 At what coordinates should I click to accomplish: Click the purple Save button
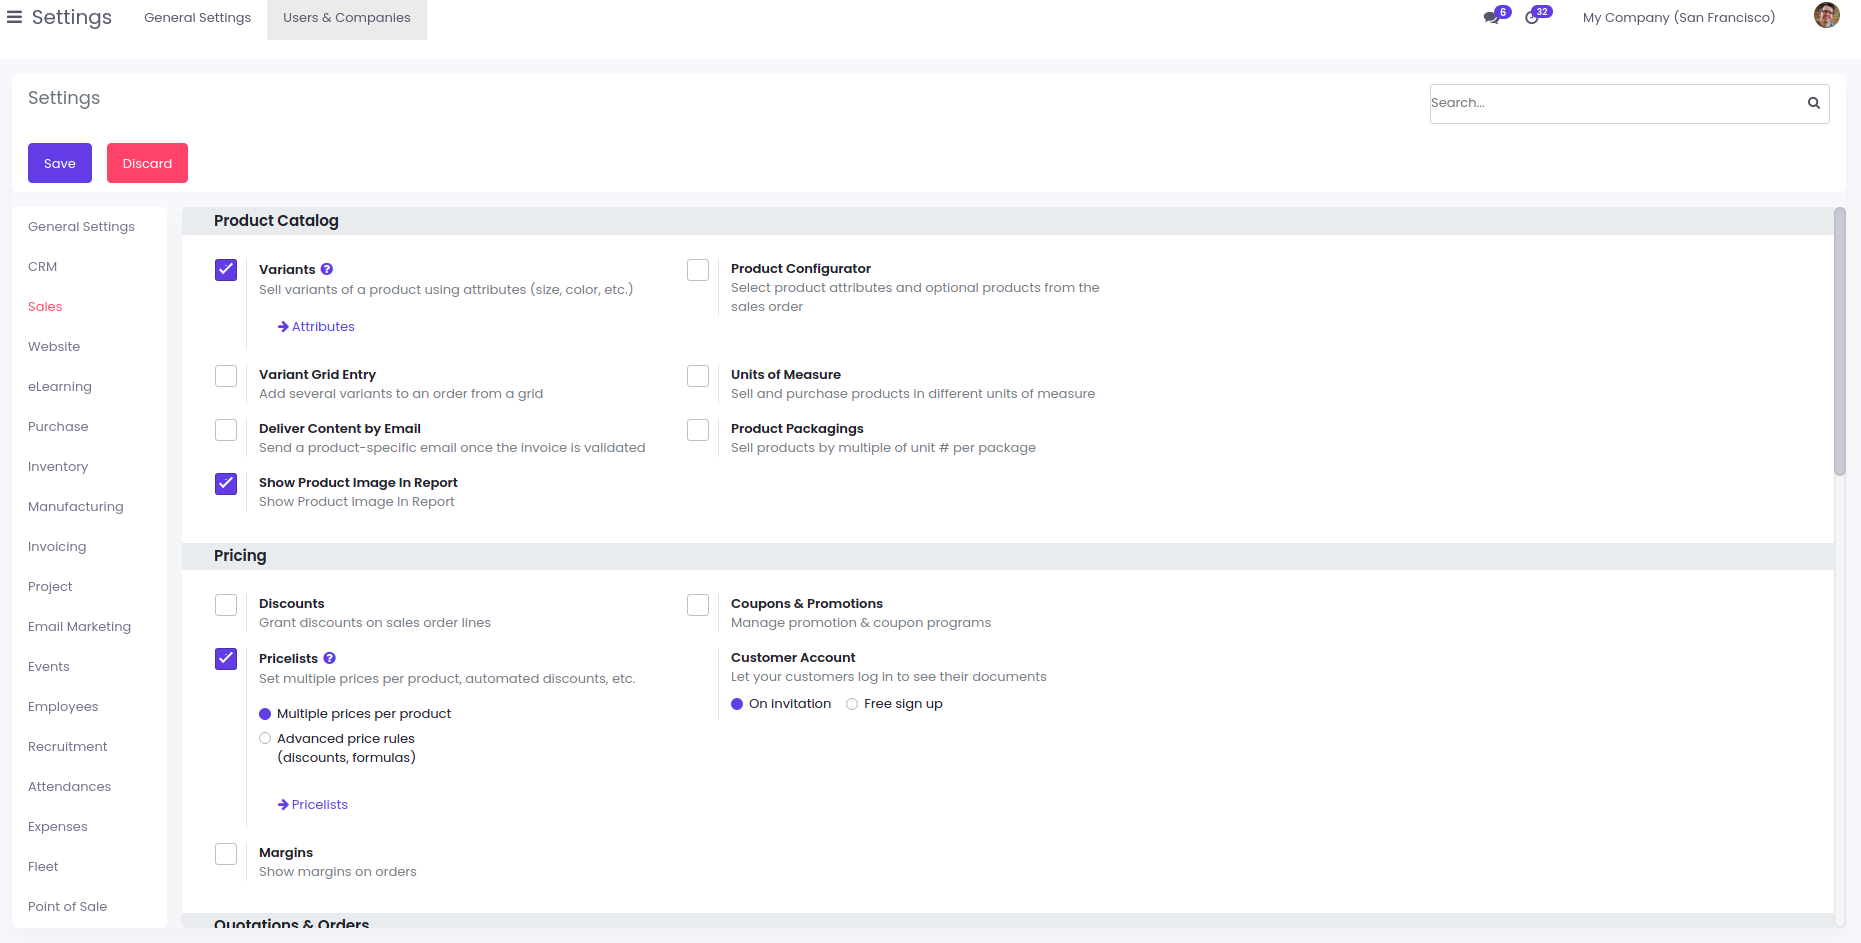tap(60, 163)
